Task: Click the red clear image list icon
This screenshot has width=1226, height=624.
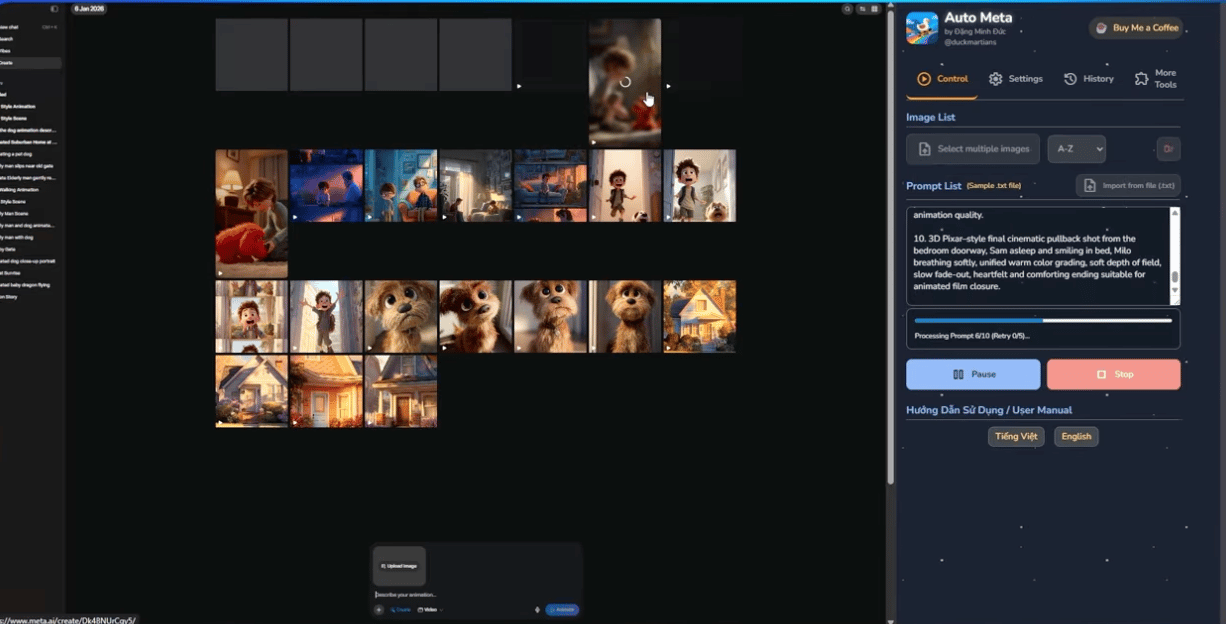Action: (x=1168, y=149)
